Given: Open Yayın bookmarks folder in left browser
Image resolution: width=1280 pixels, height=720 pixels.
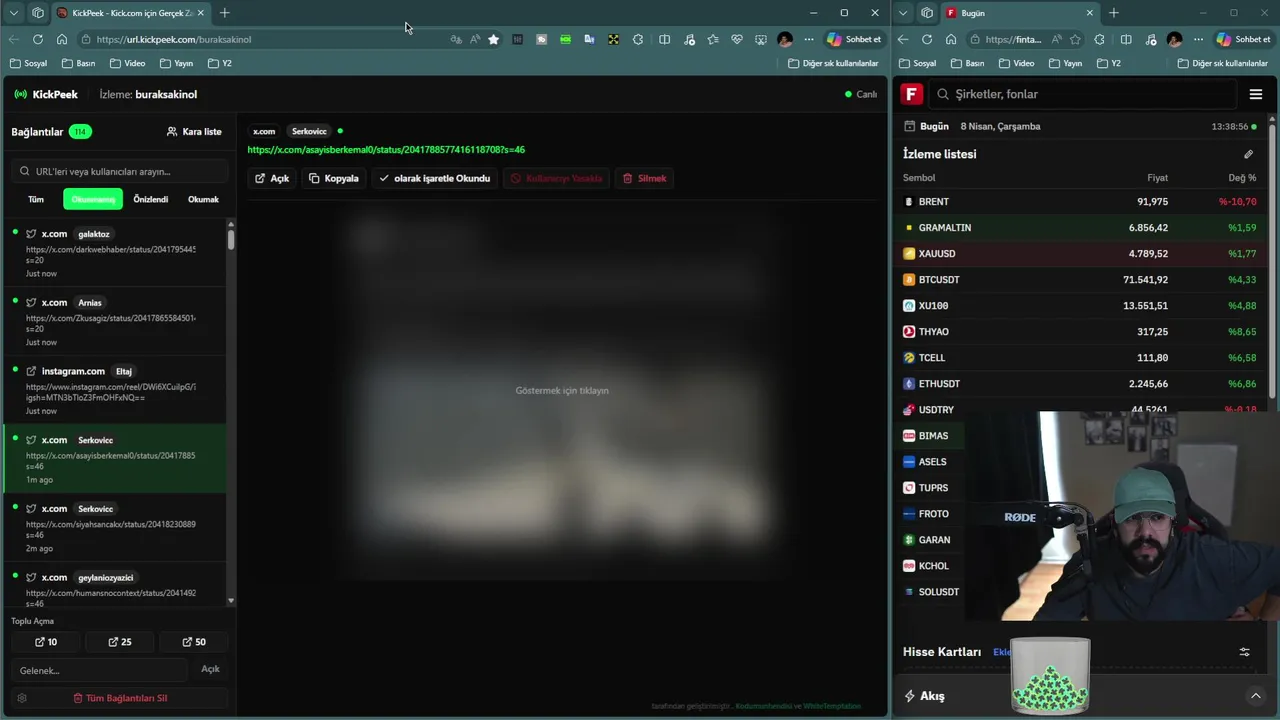Looking at the screenshot, I should coord(176,63).
